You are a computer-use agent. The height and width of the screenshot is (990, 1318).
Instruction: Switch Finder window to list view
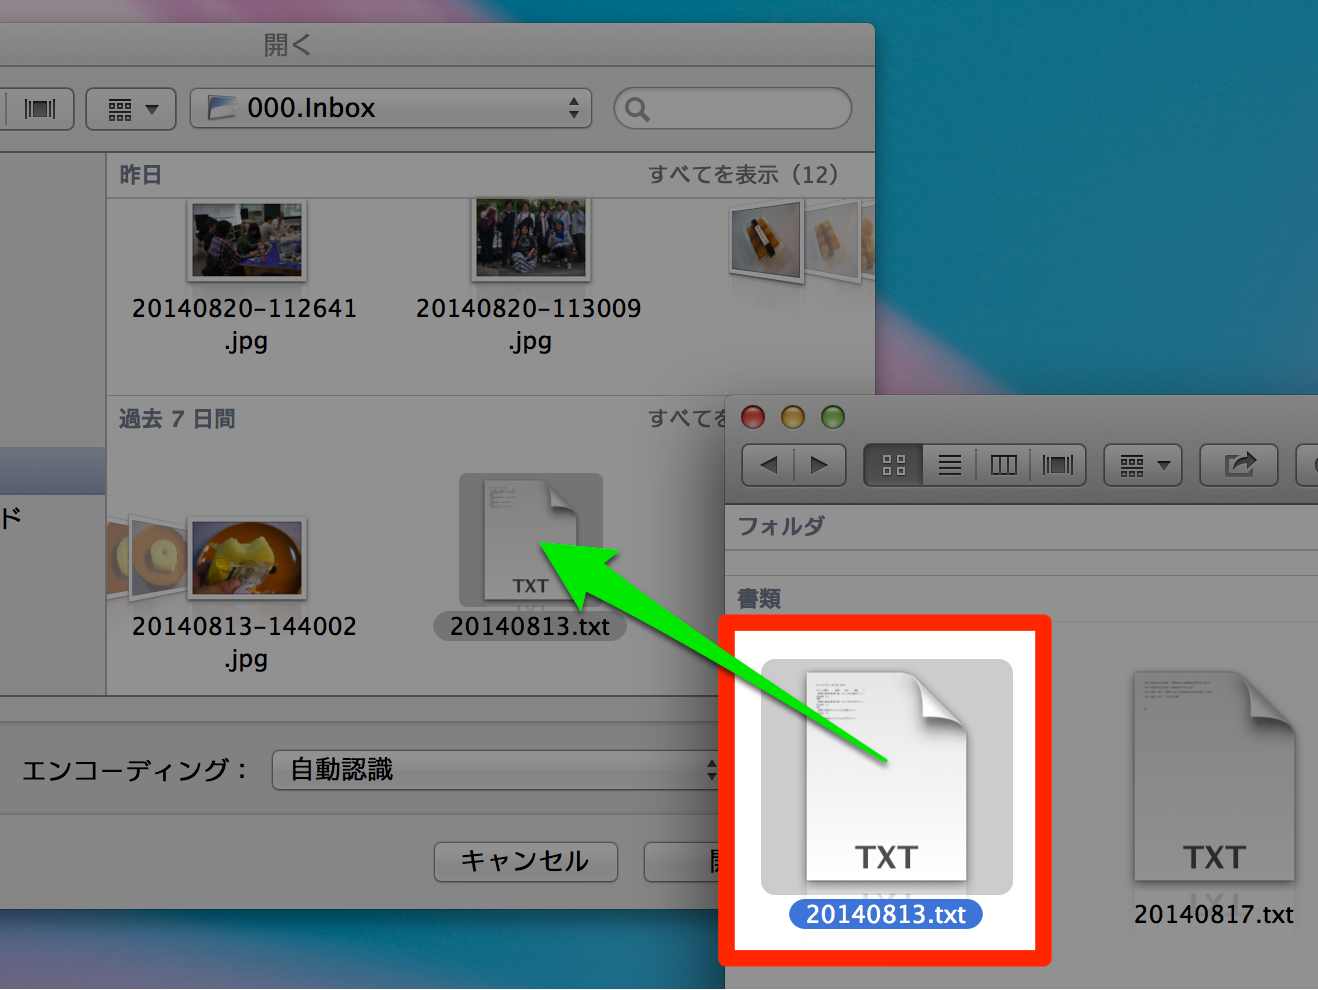pyautogui.click(x=950, y=465)
